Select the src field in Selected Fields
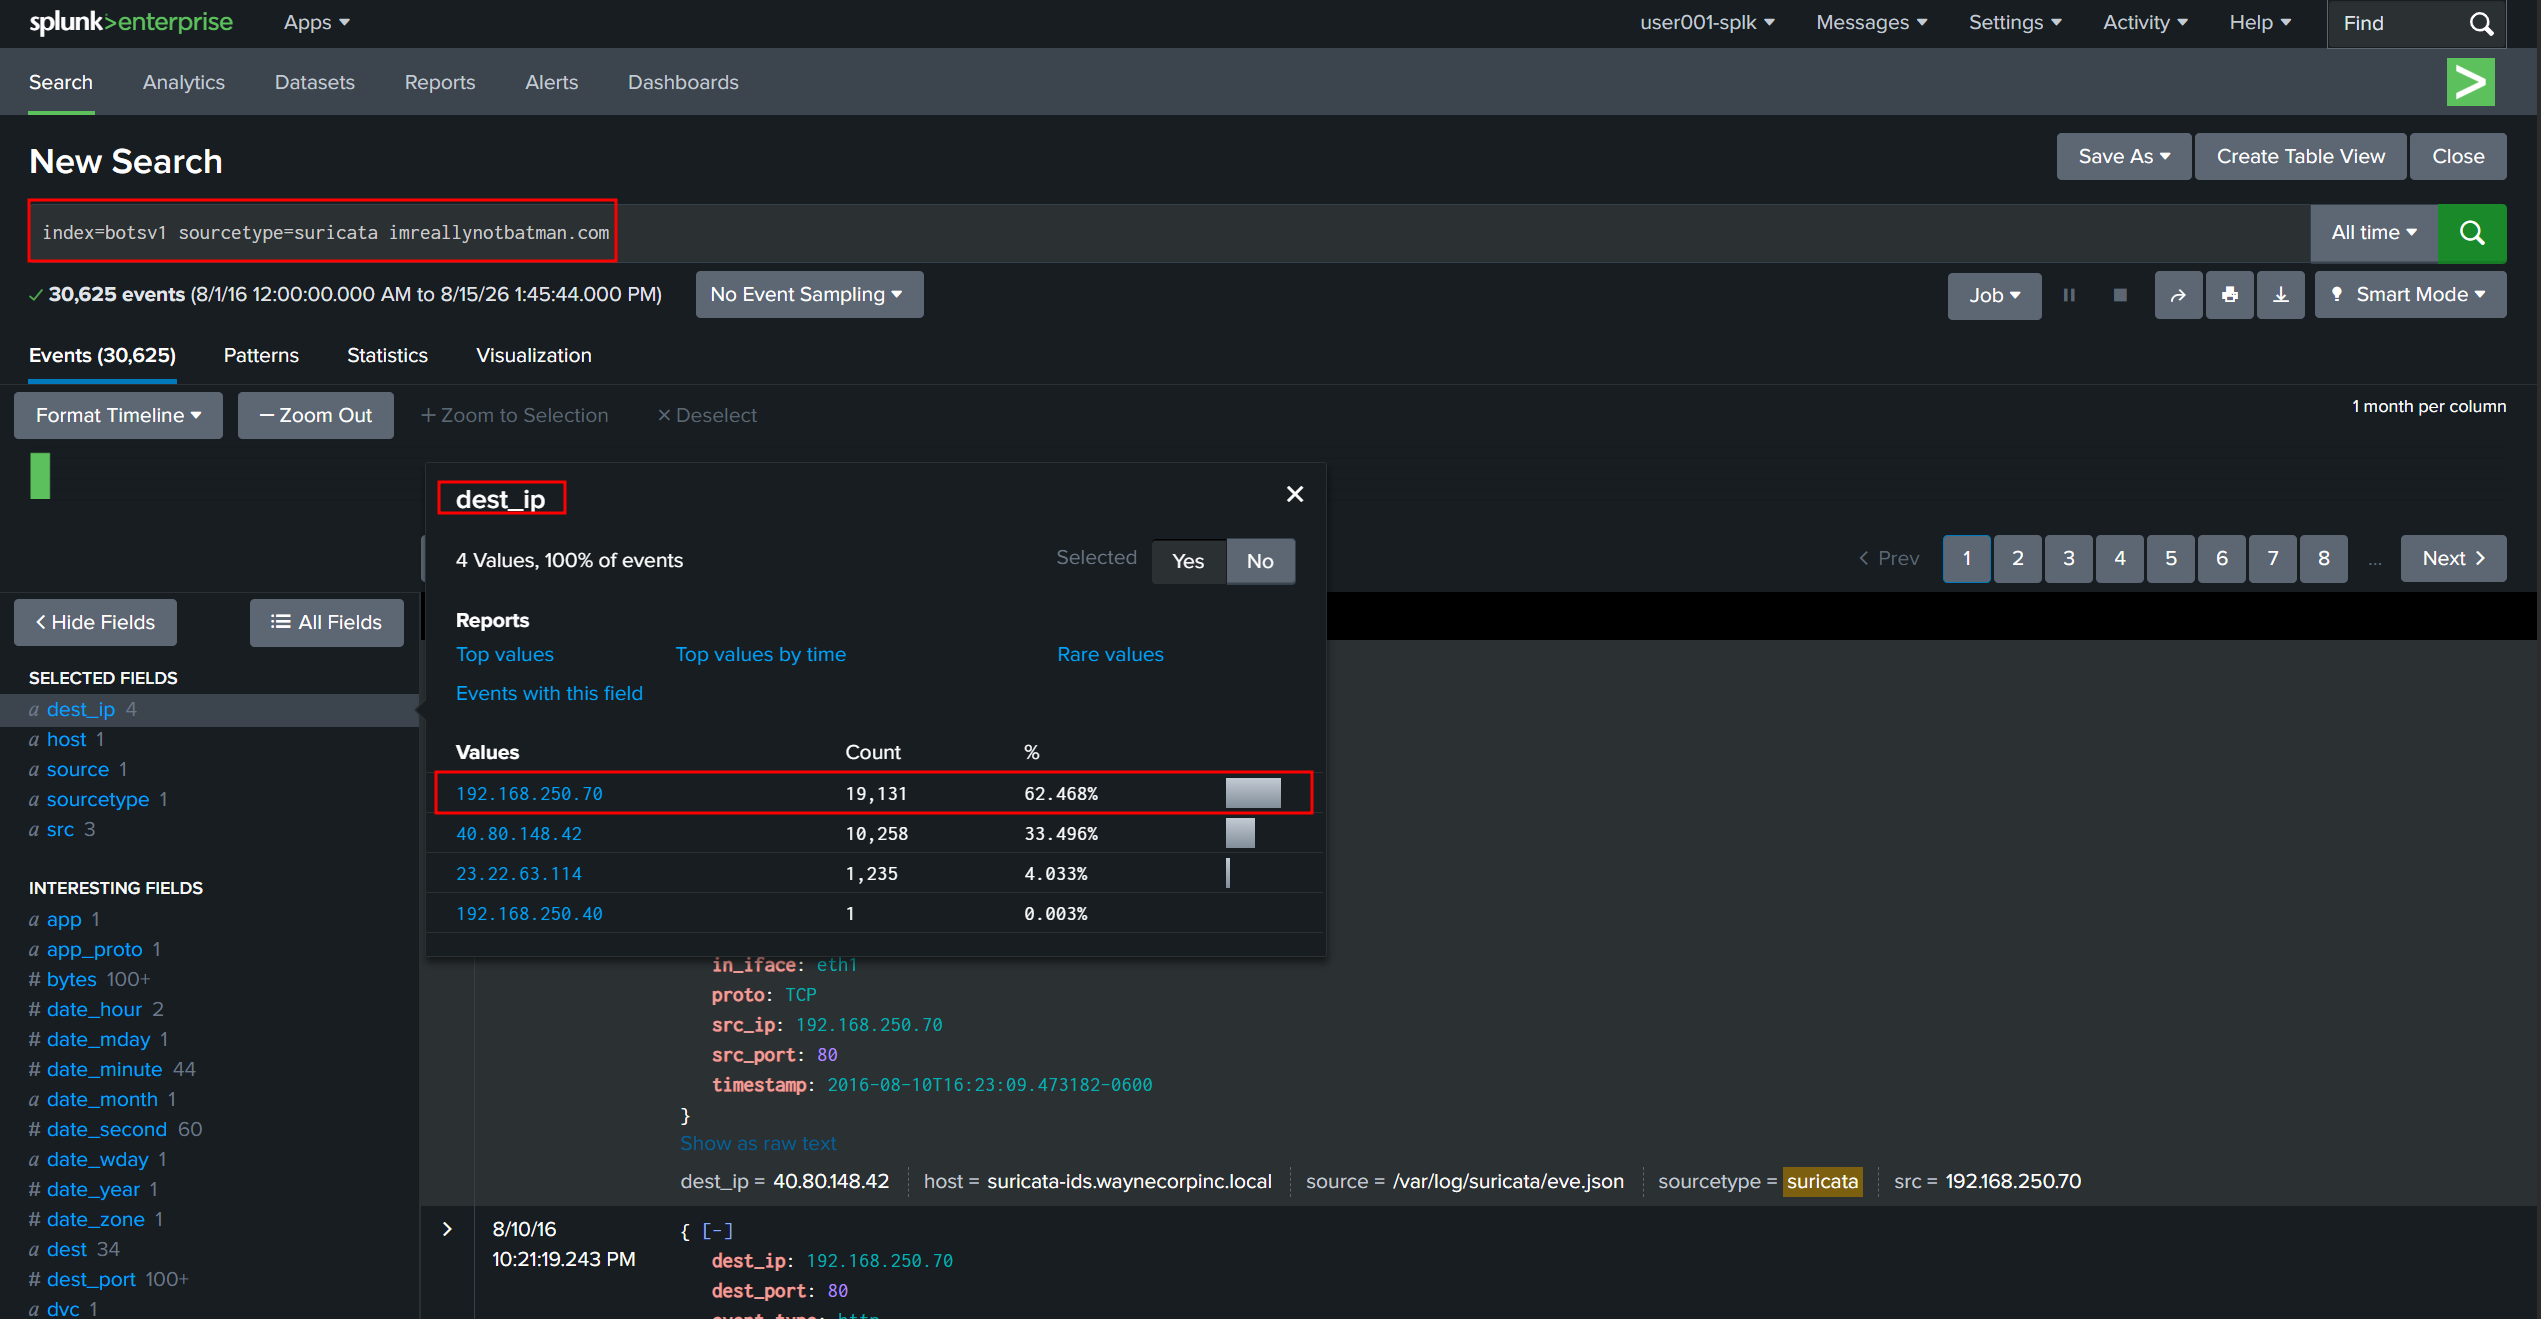 click(60, 829)
